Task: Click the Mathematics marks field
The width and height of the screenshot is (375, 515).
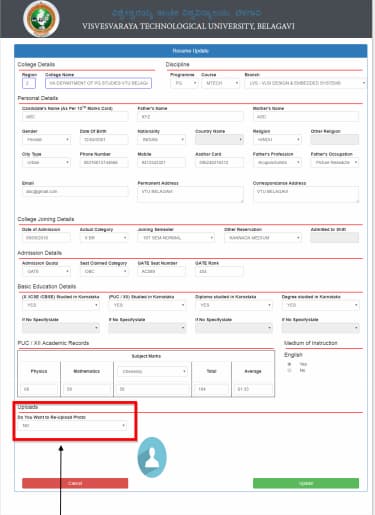Action: pyautogui.click(x=87, y=389)
